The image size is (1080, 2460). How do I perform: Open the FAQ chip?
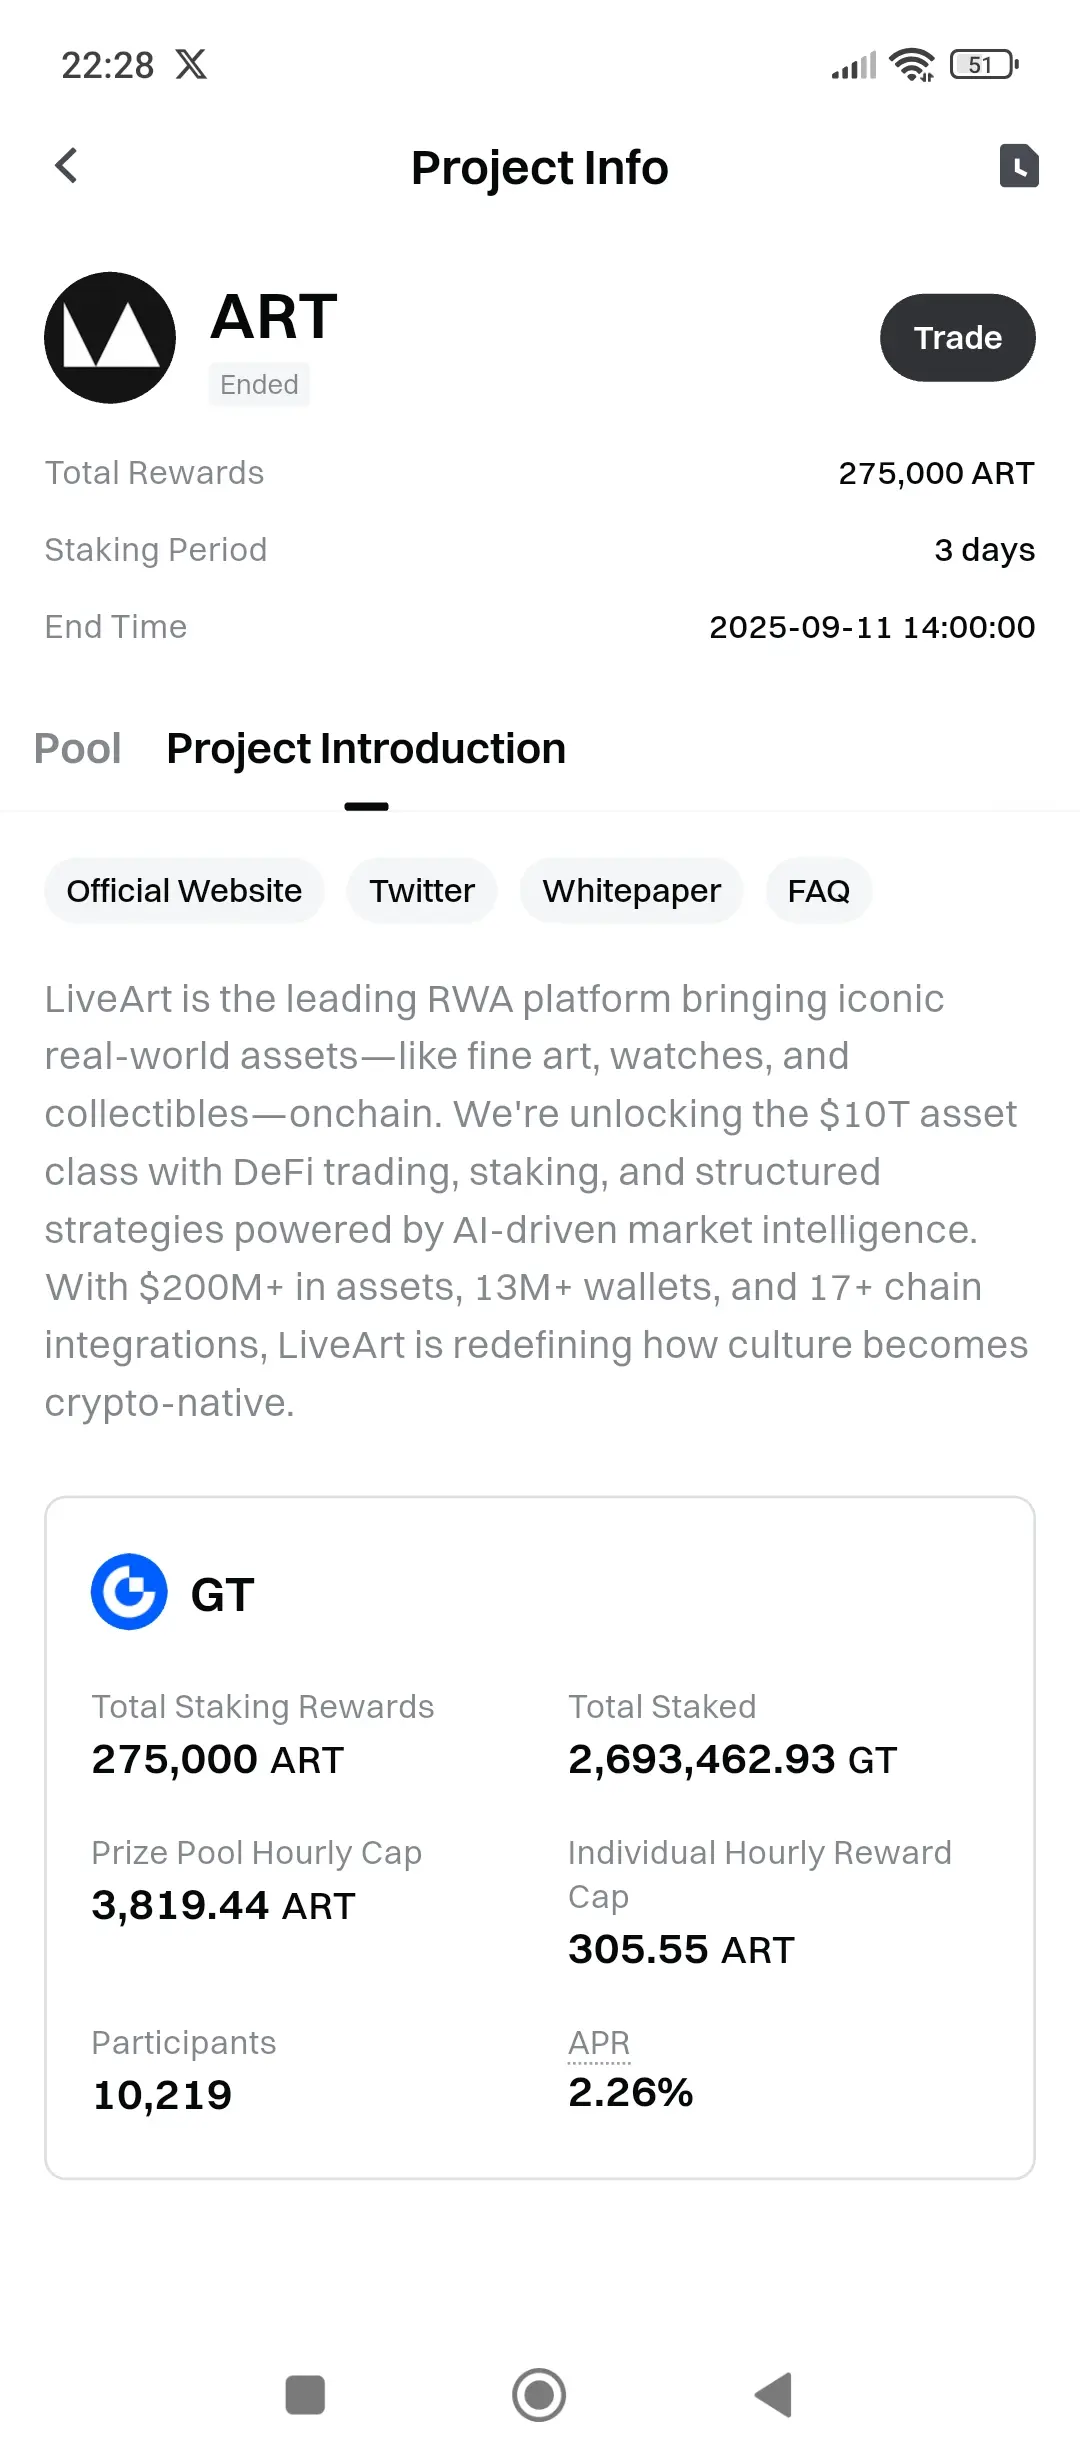coord(819,891)
